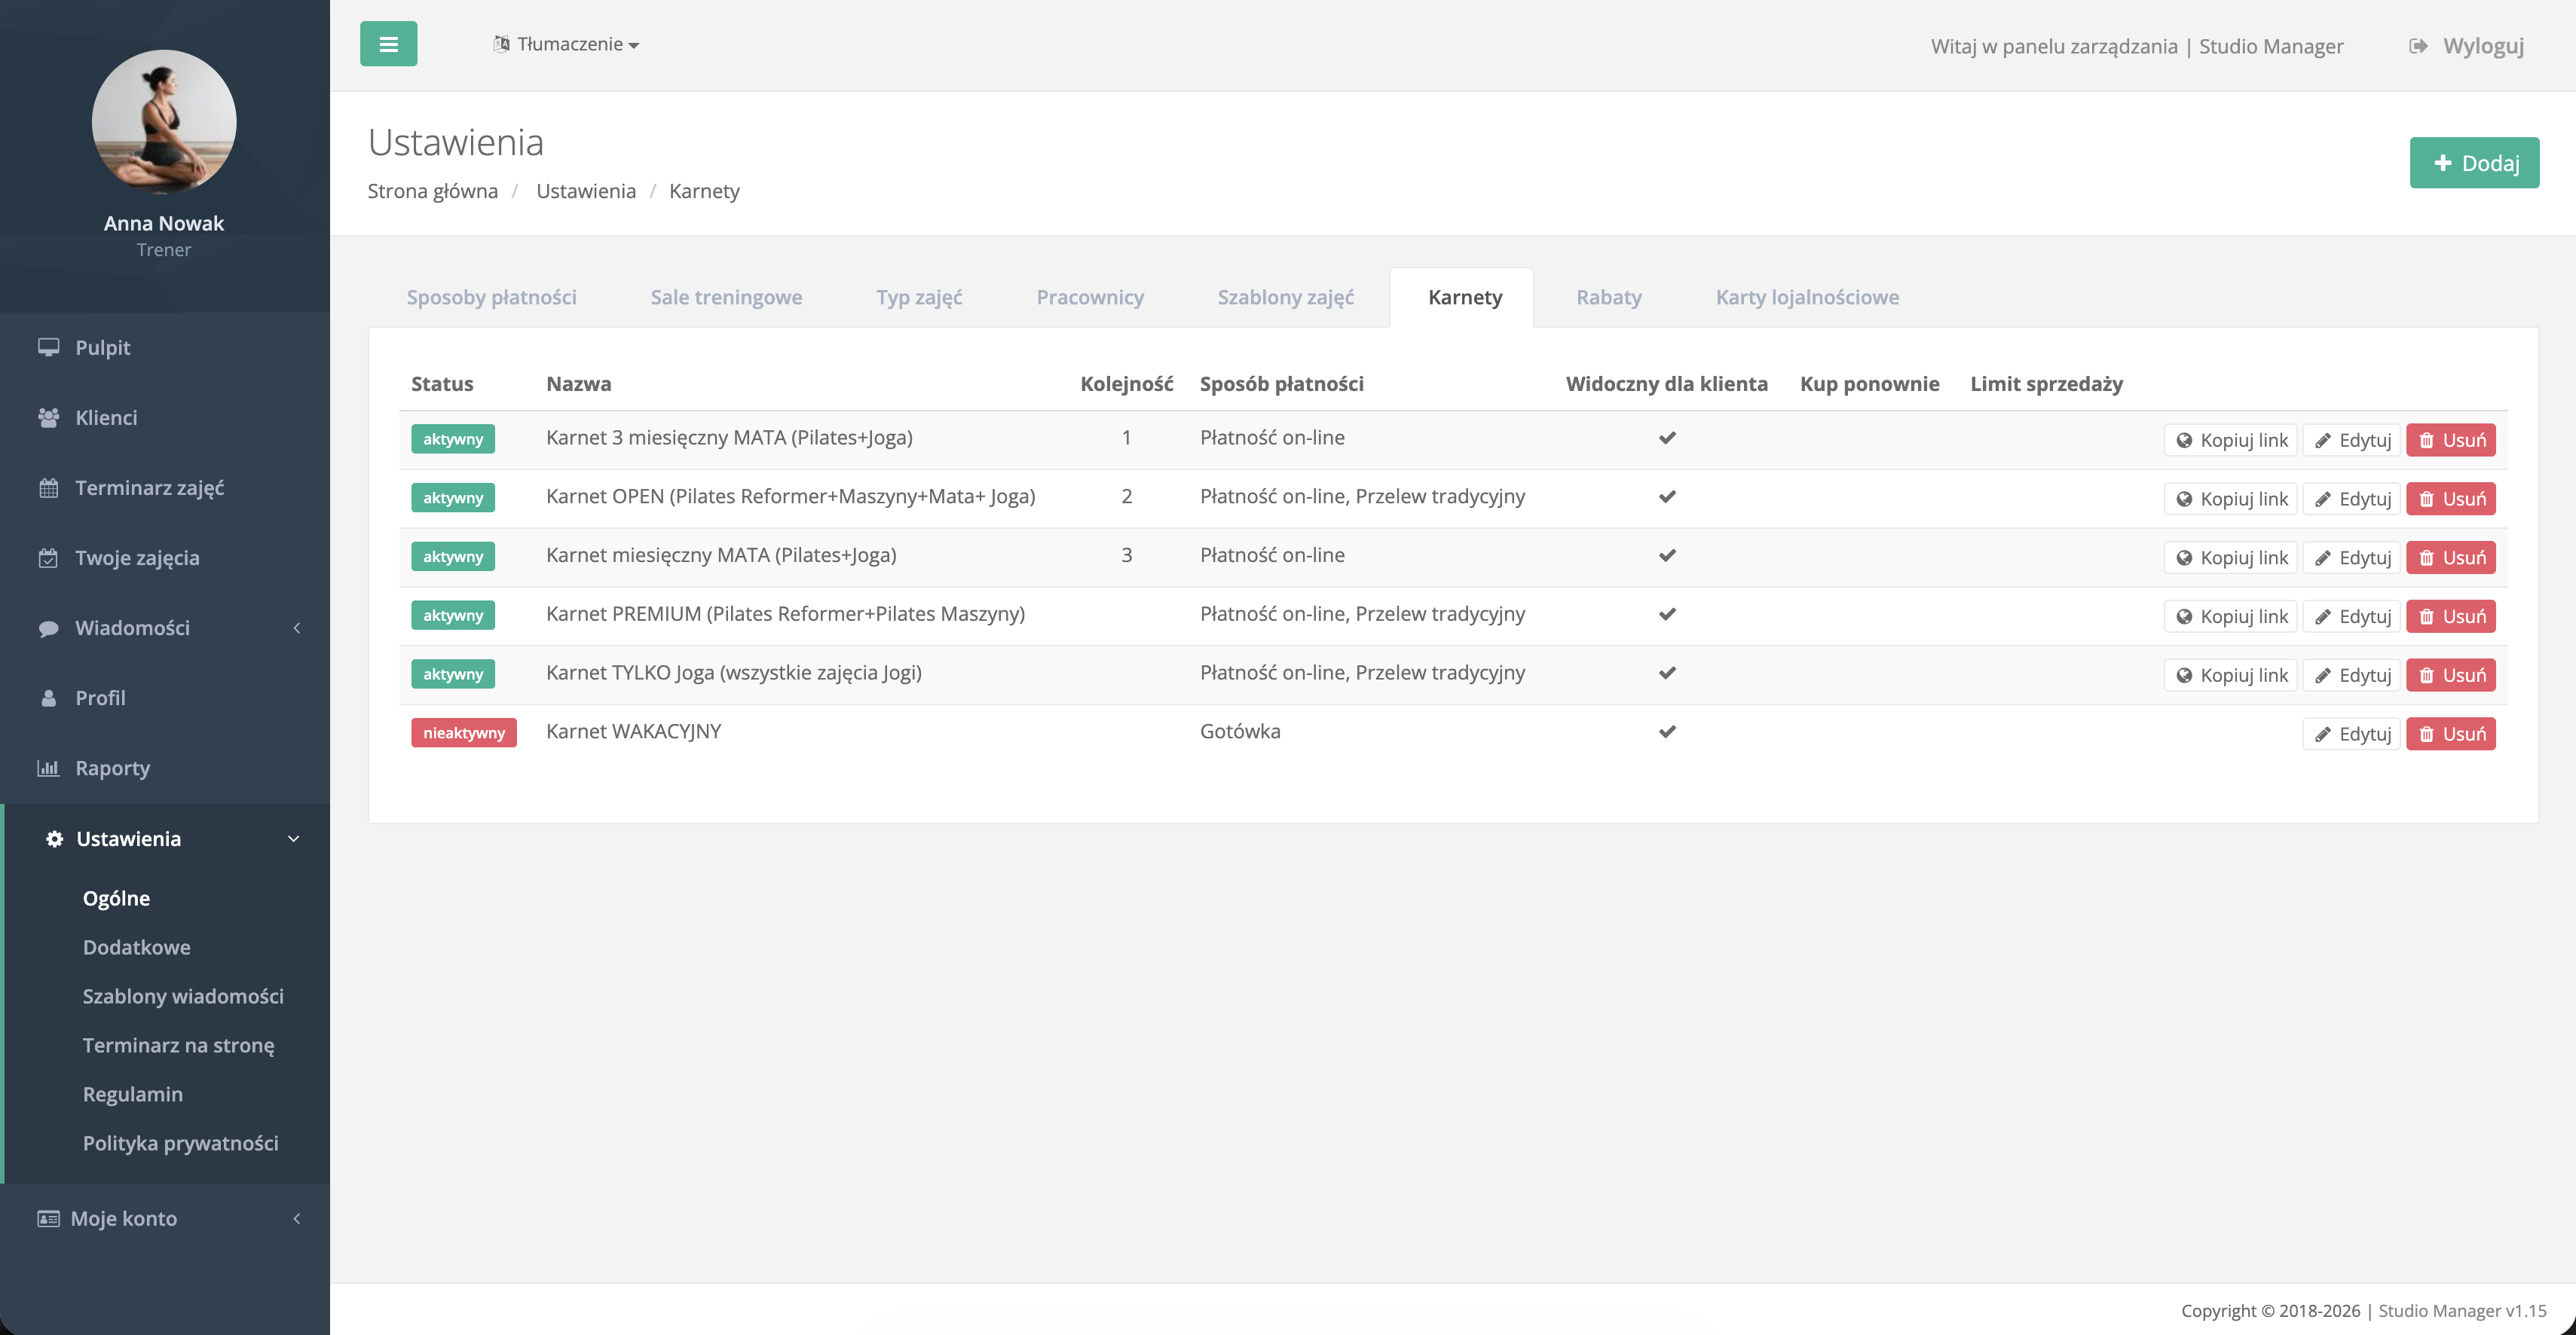Click the Wiadomości speech bubble icon
The width and height of the screenshot is (2576, 1335).
pyautogui.click(x=48, y=628)
